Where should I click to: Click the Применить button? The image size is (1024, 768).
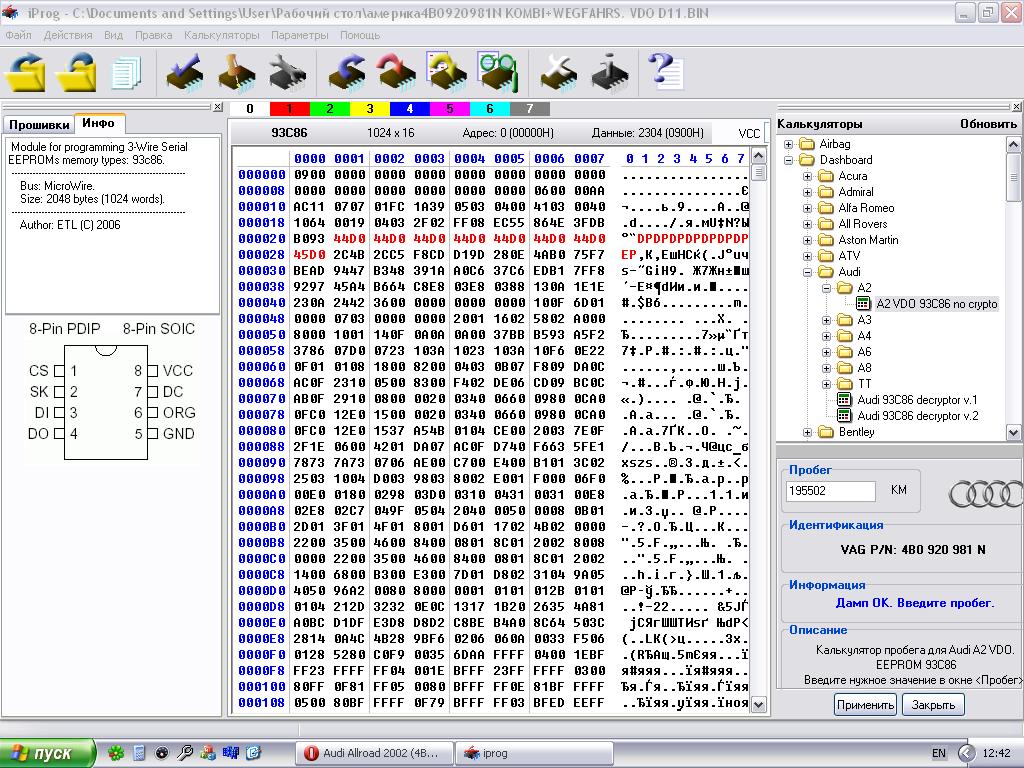pyautogui.click(x=866, y=705)
